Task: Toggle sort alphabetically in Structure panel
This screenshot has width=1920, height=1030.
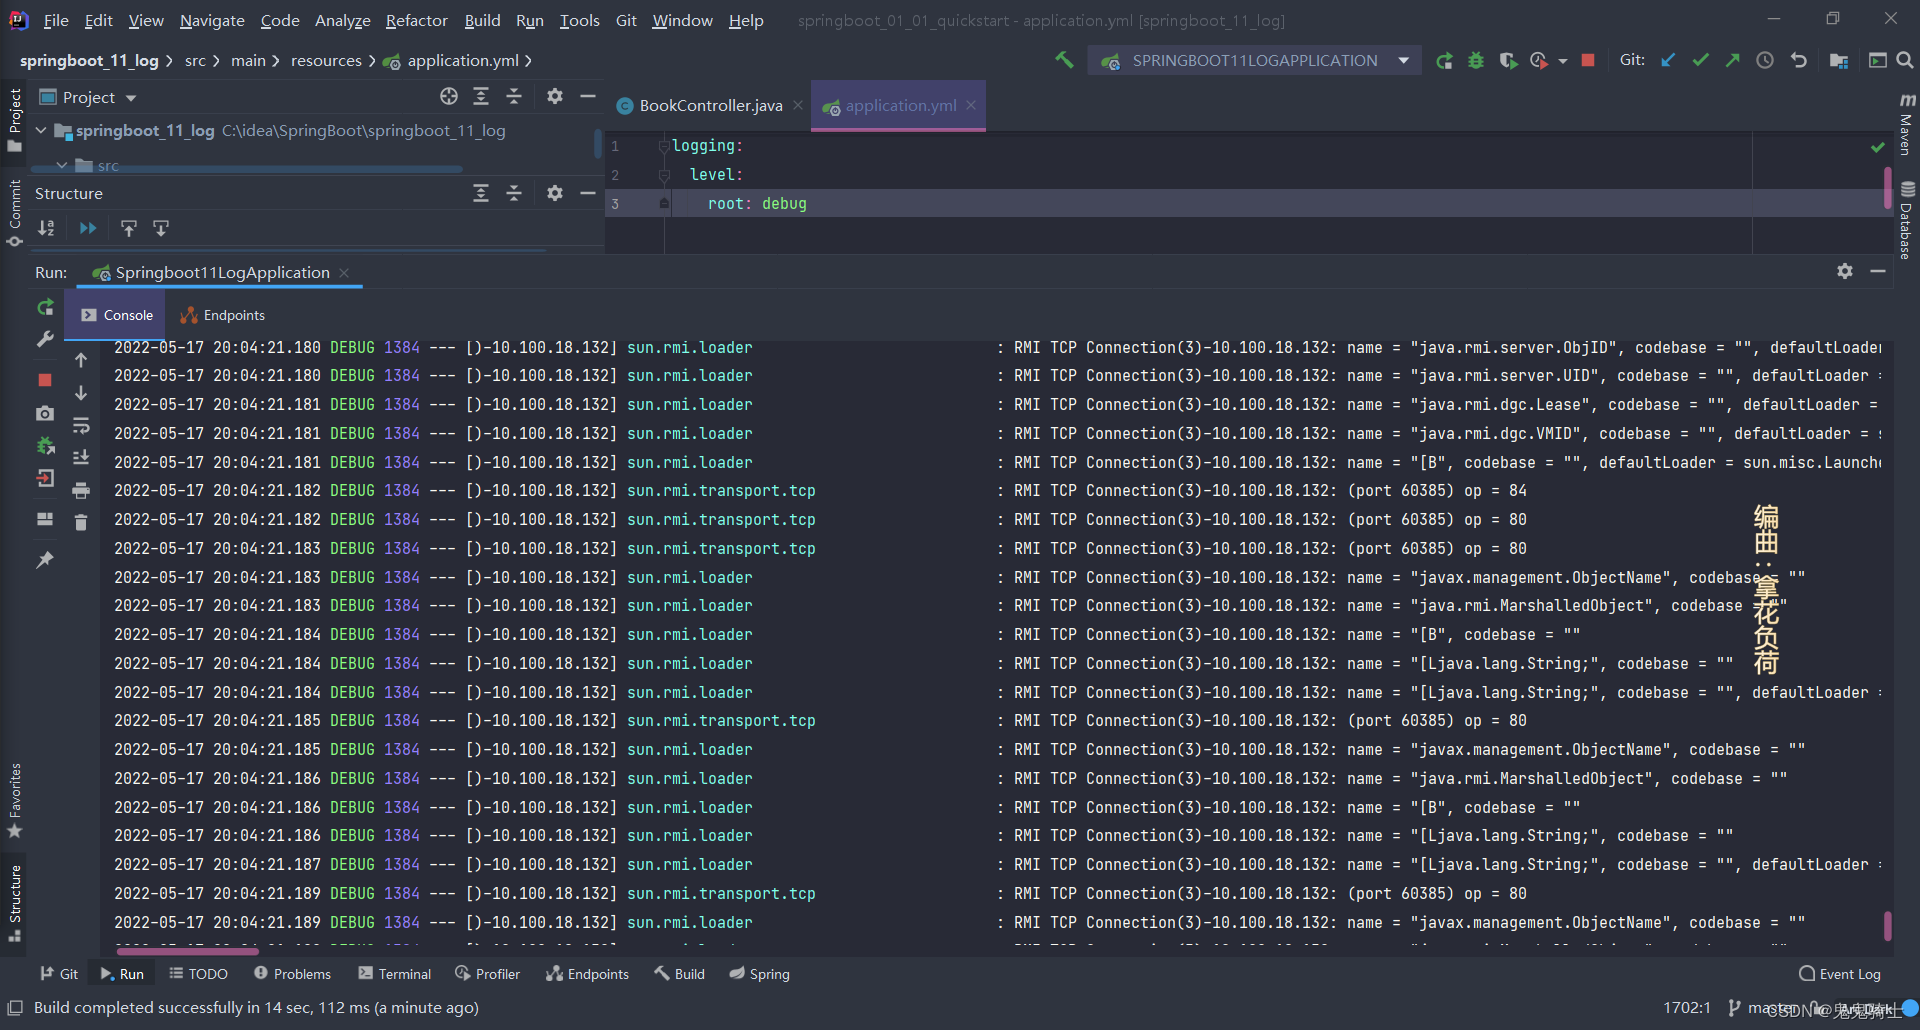Action: 46,228
